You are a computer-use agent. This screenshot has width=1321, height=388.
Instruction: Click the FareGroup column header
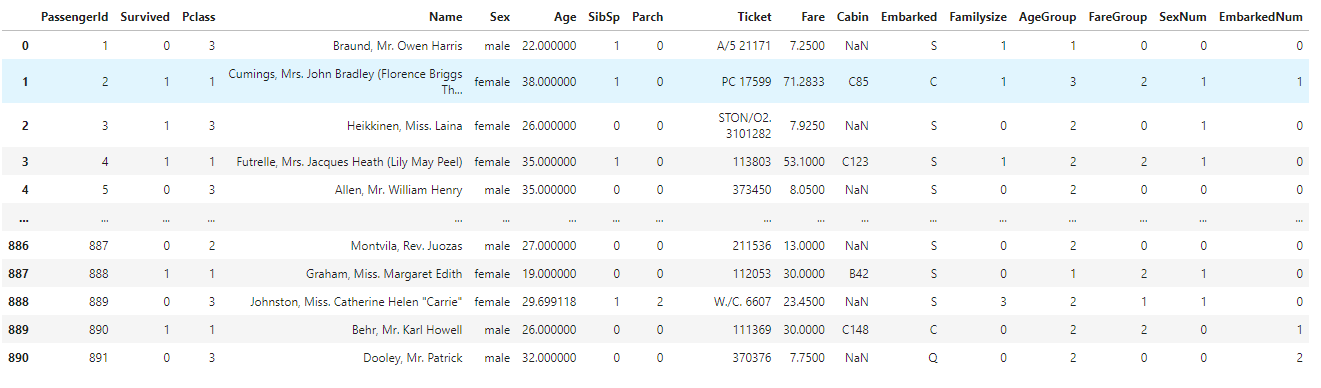click(1118, 17)
